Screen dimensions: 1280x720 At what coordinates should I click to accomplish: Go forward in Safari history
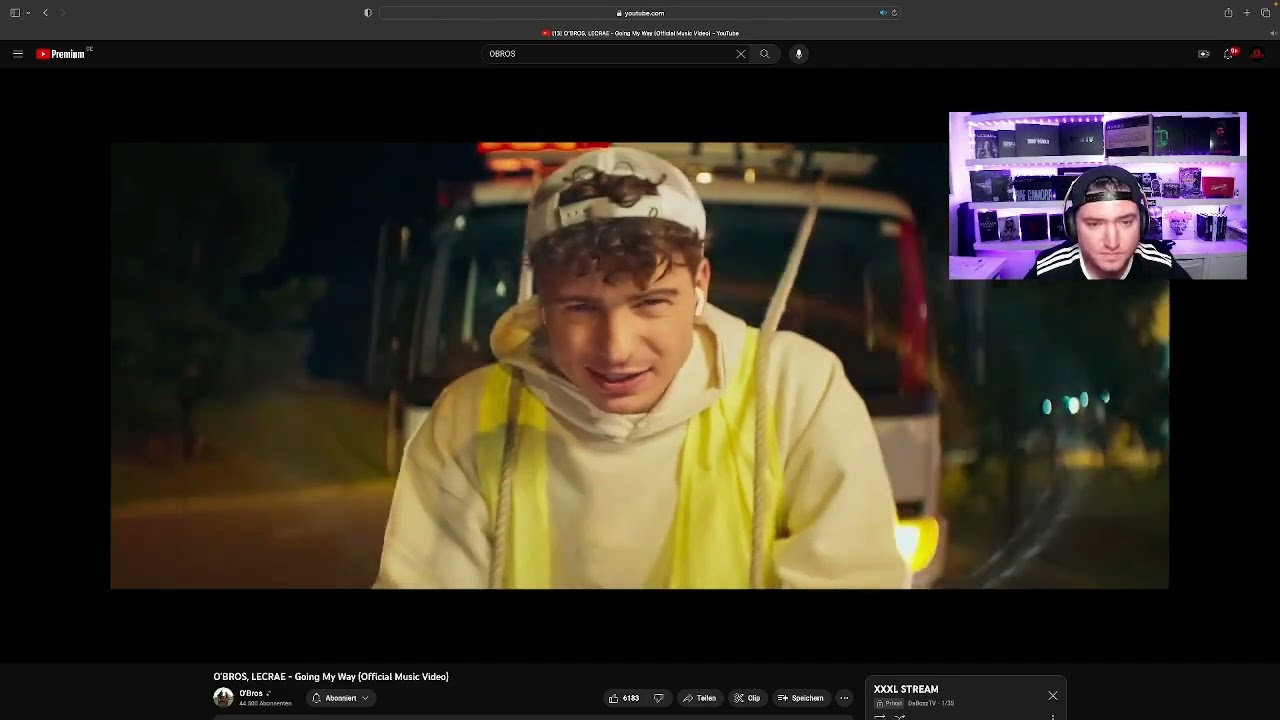63,13
